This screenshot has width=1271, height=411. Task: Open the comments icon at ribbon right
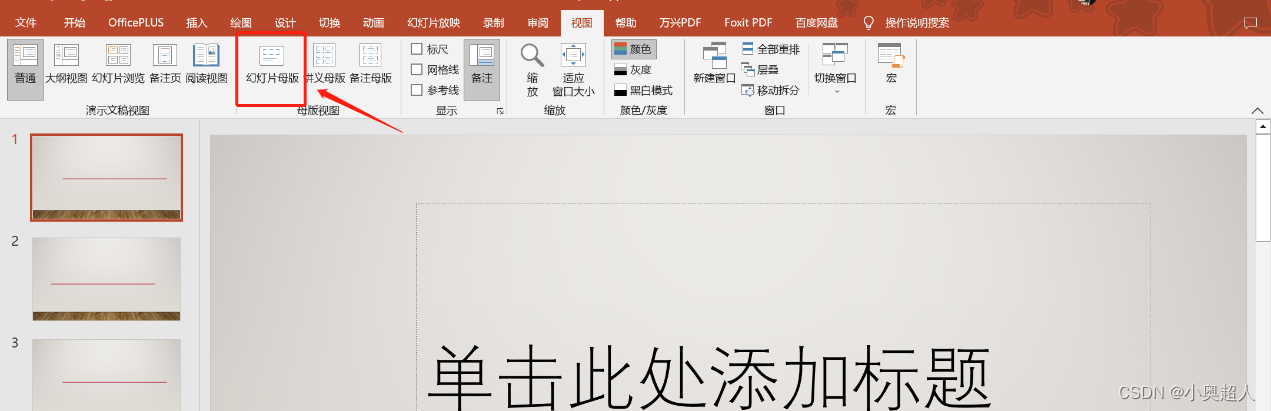tap(1249, 22)
